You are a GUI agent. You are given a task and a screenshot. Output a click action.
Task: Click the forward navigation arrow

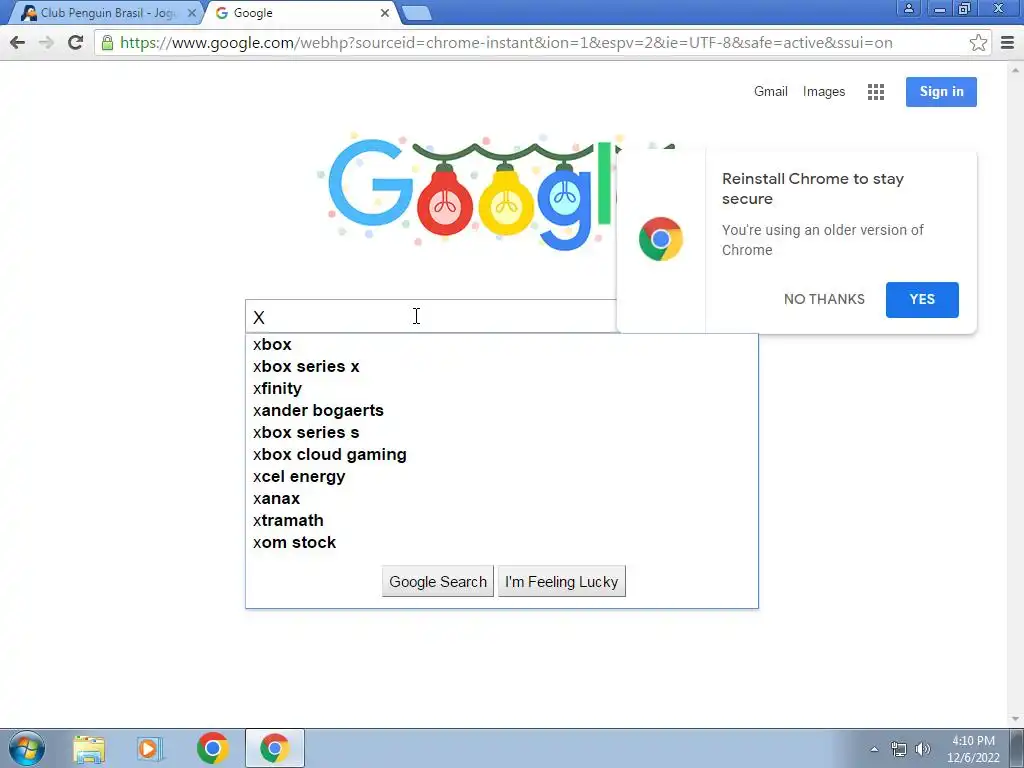(46, 43)
